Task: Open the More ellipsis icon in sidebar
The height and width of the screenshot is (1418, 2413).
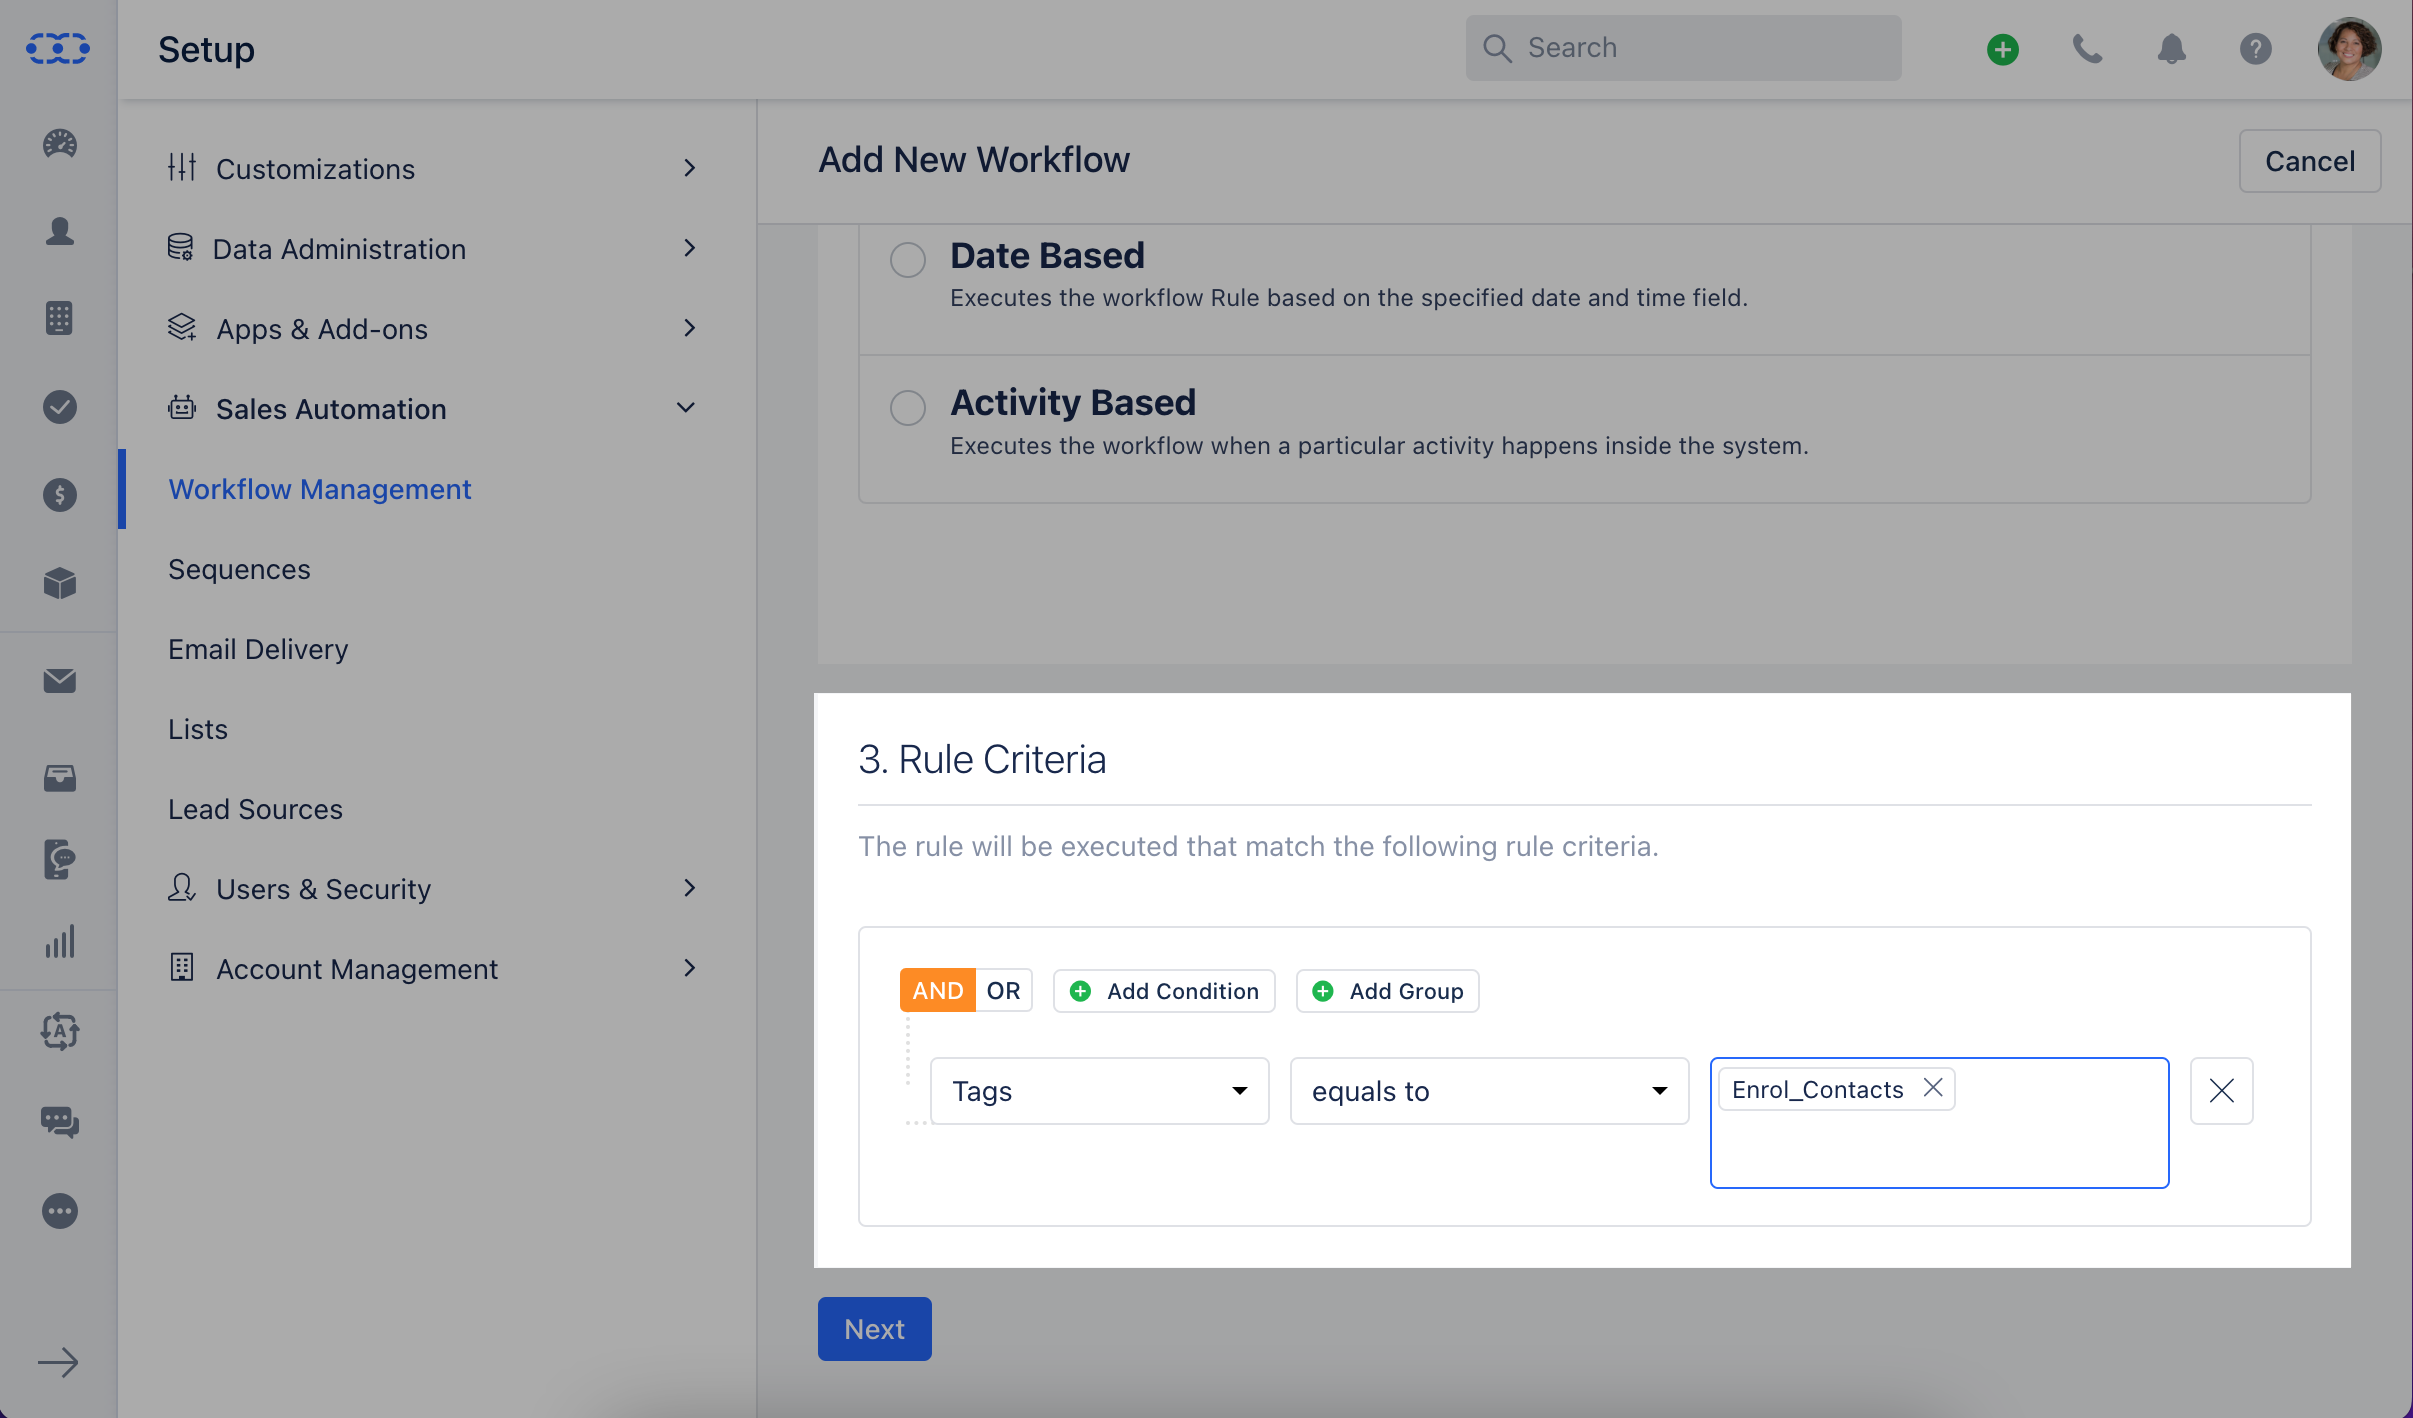Action: (x=60, y=1211)
